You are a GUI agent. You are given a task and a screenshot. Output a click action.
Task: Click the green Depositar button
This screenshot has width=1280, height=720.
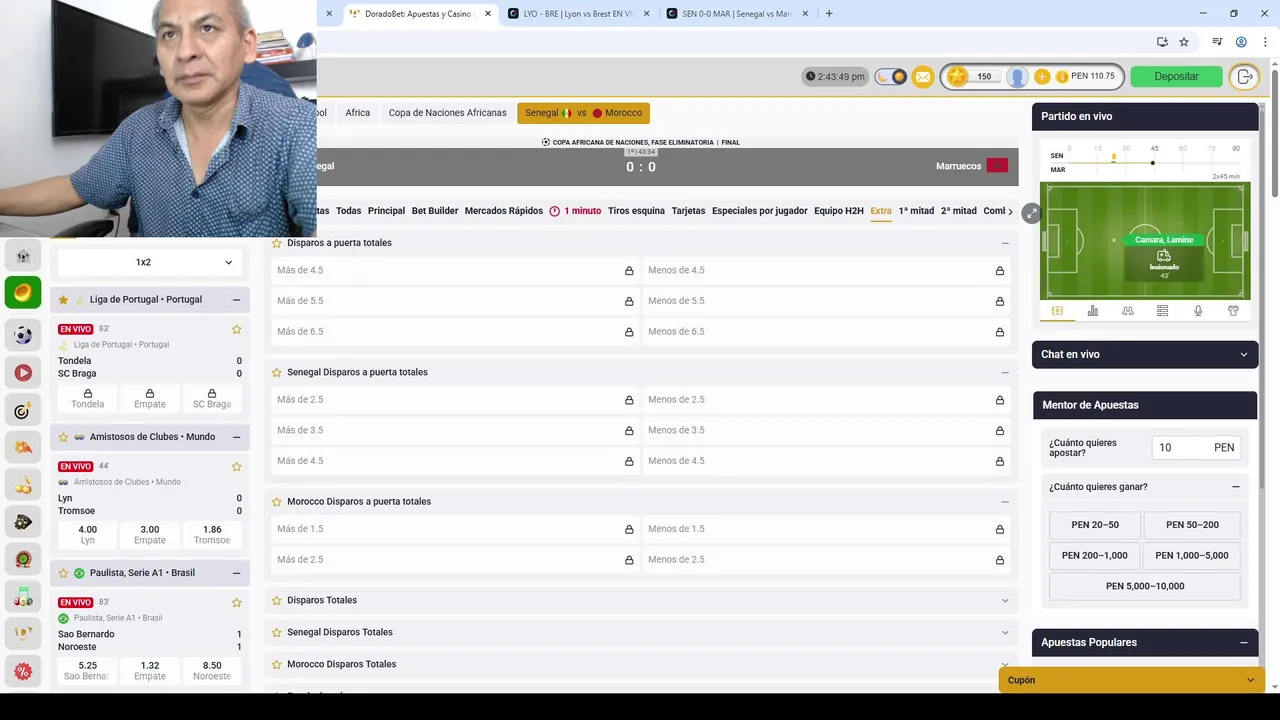[x=1176, y=77]
